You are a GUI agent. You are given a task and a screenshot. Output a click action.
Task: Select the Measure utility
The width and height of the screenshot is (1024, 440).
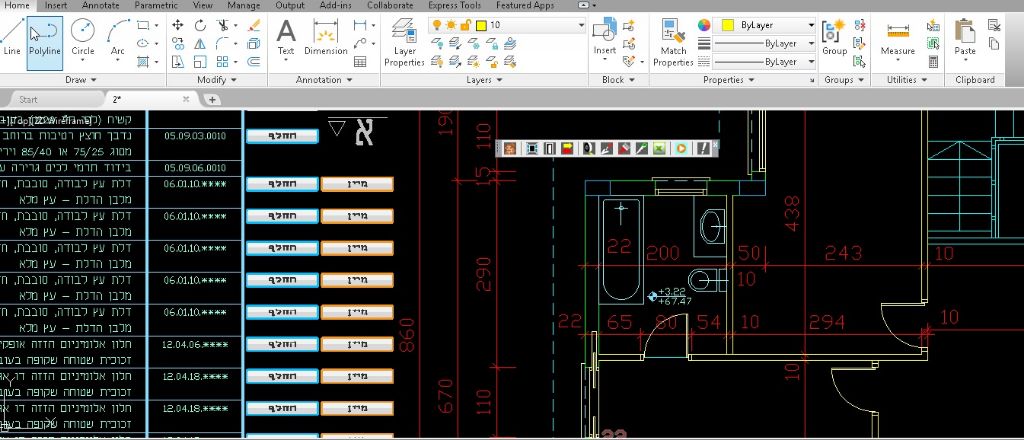pos(897,38)
